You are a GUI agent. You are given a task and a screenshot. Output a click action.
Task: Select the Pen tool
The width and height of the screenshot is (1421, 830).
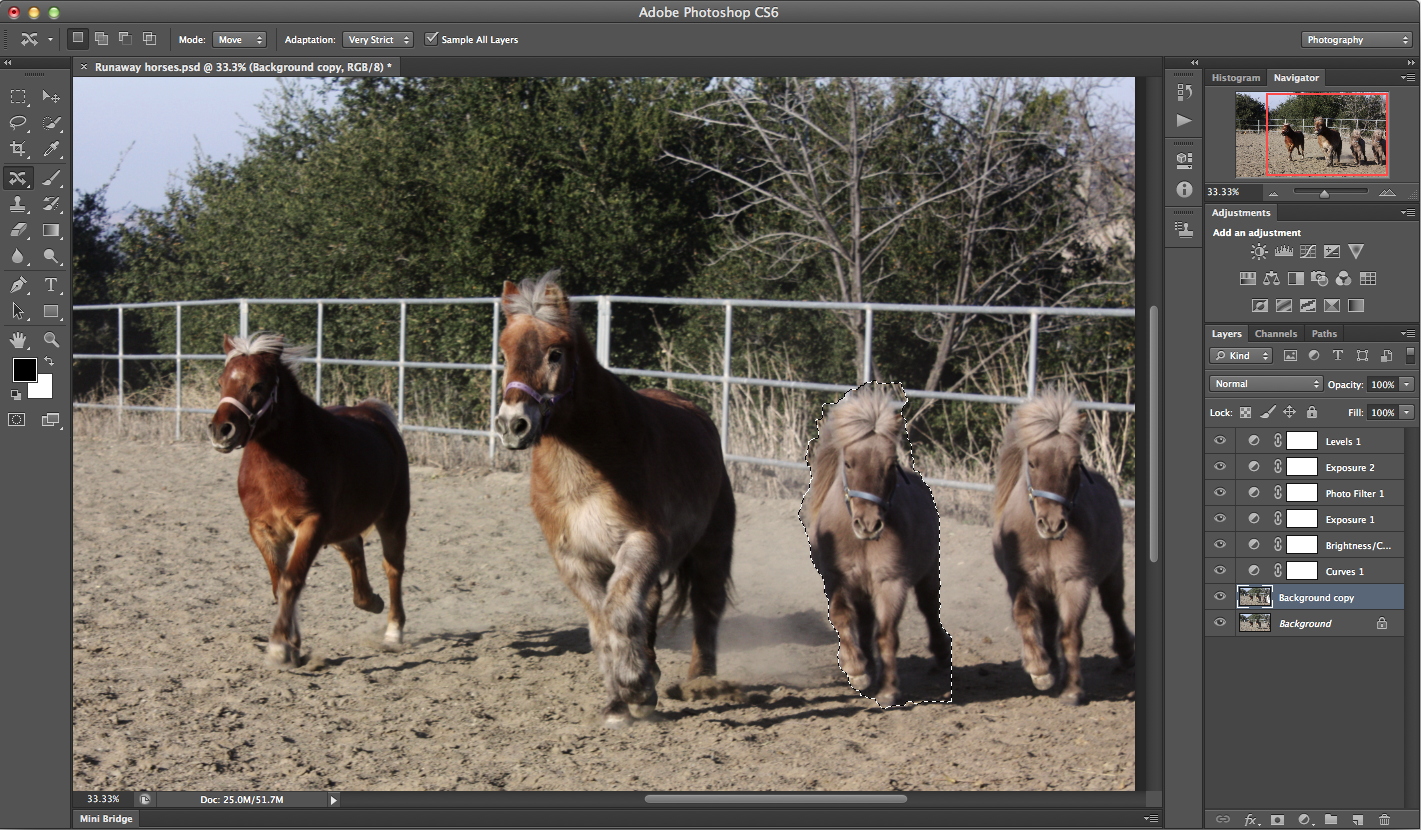coord(18,285)
